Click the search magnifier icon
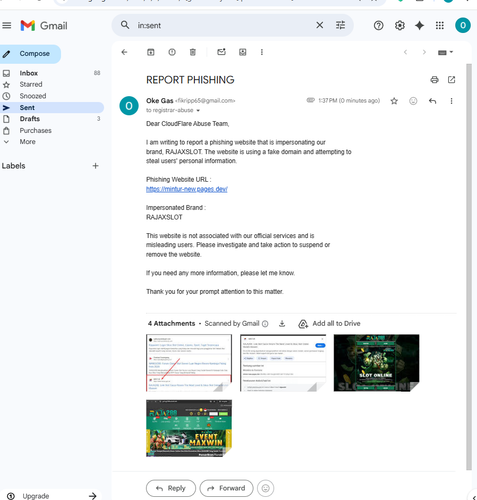The height and width of the screenshot is (500, 477). point(125,25)
